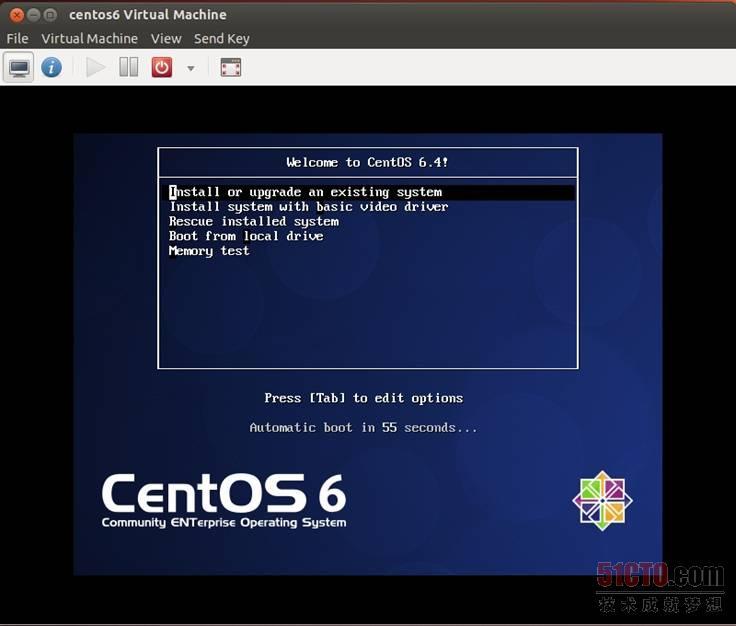736x626 pixels.
Task: Close the centos6 Virtual Machine window
Action: (x=17, y=15)
